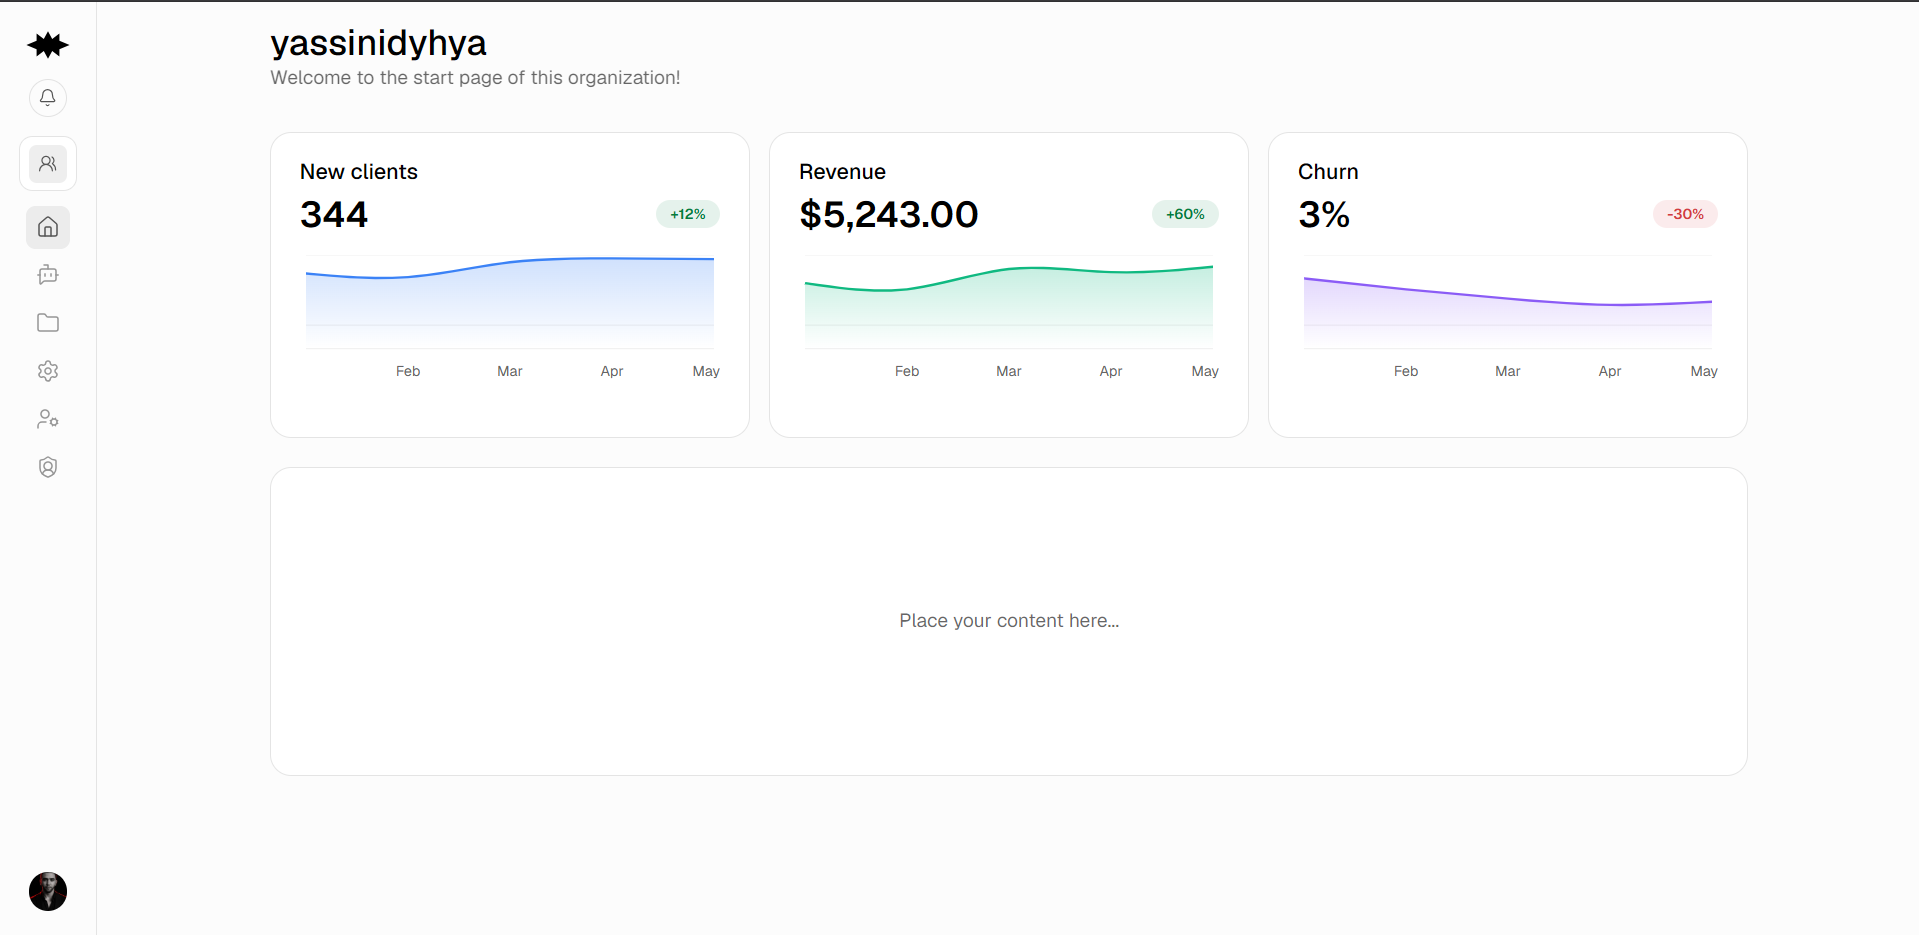This screenshot has height=935, width=1919.
Task: Click the 3% churn value
Action: pos(1324,214)
